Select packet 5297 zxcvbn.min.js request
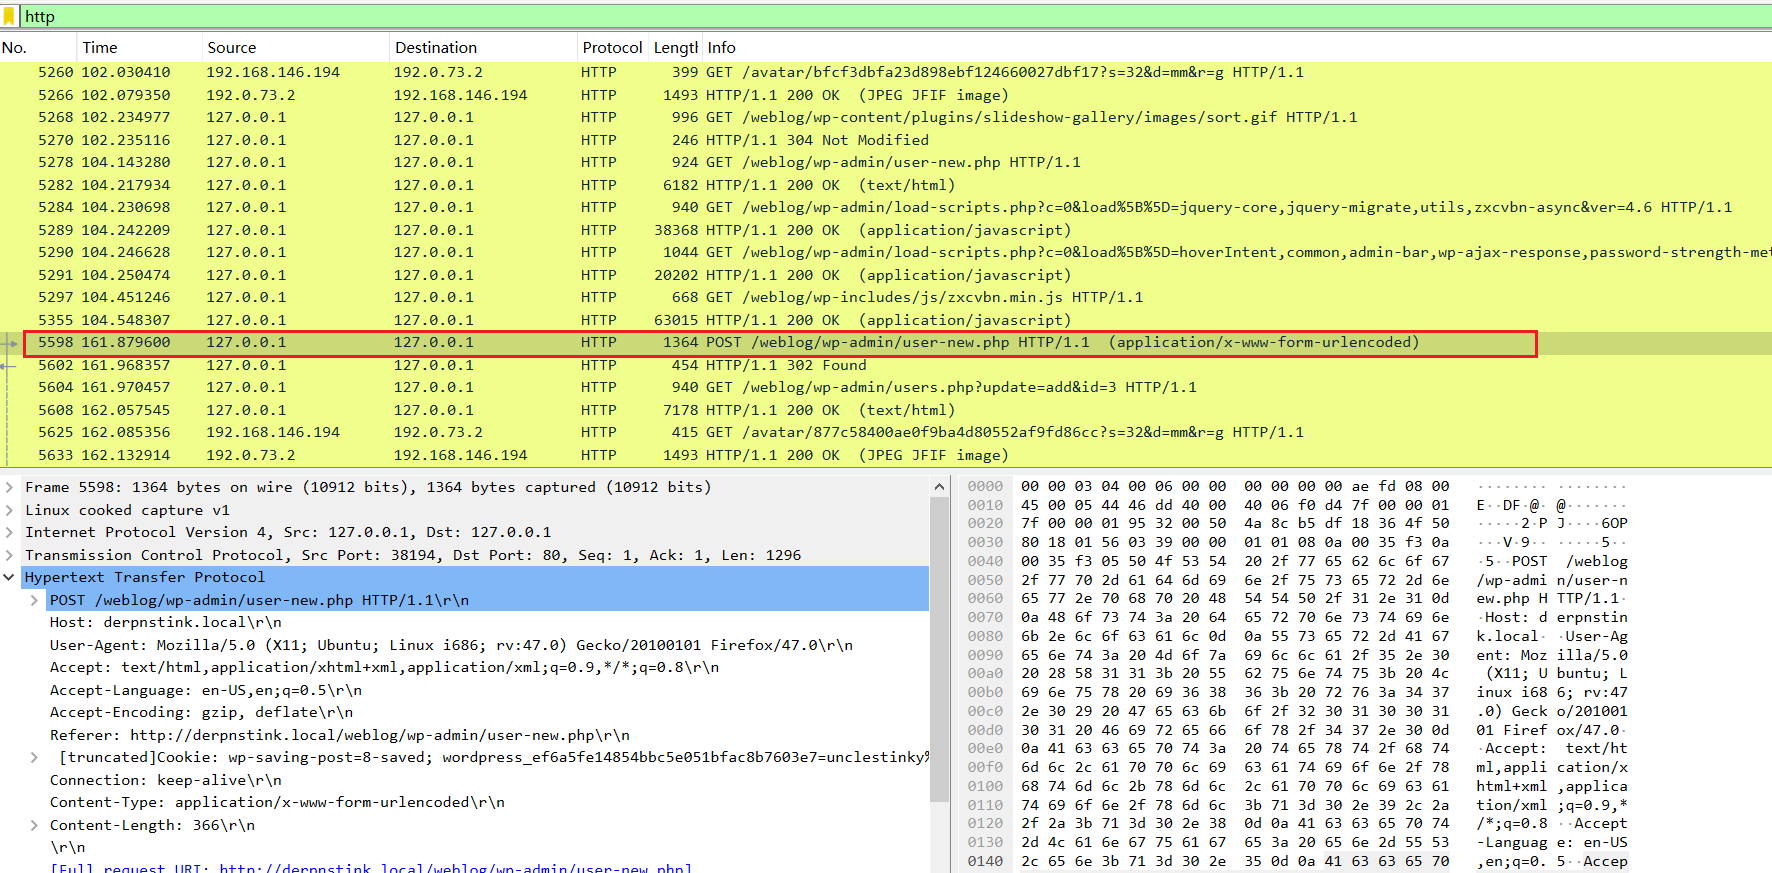 click(886, 298)
